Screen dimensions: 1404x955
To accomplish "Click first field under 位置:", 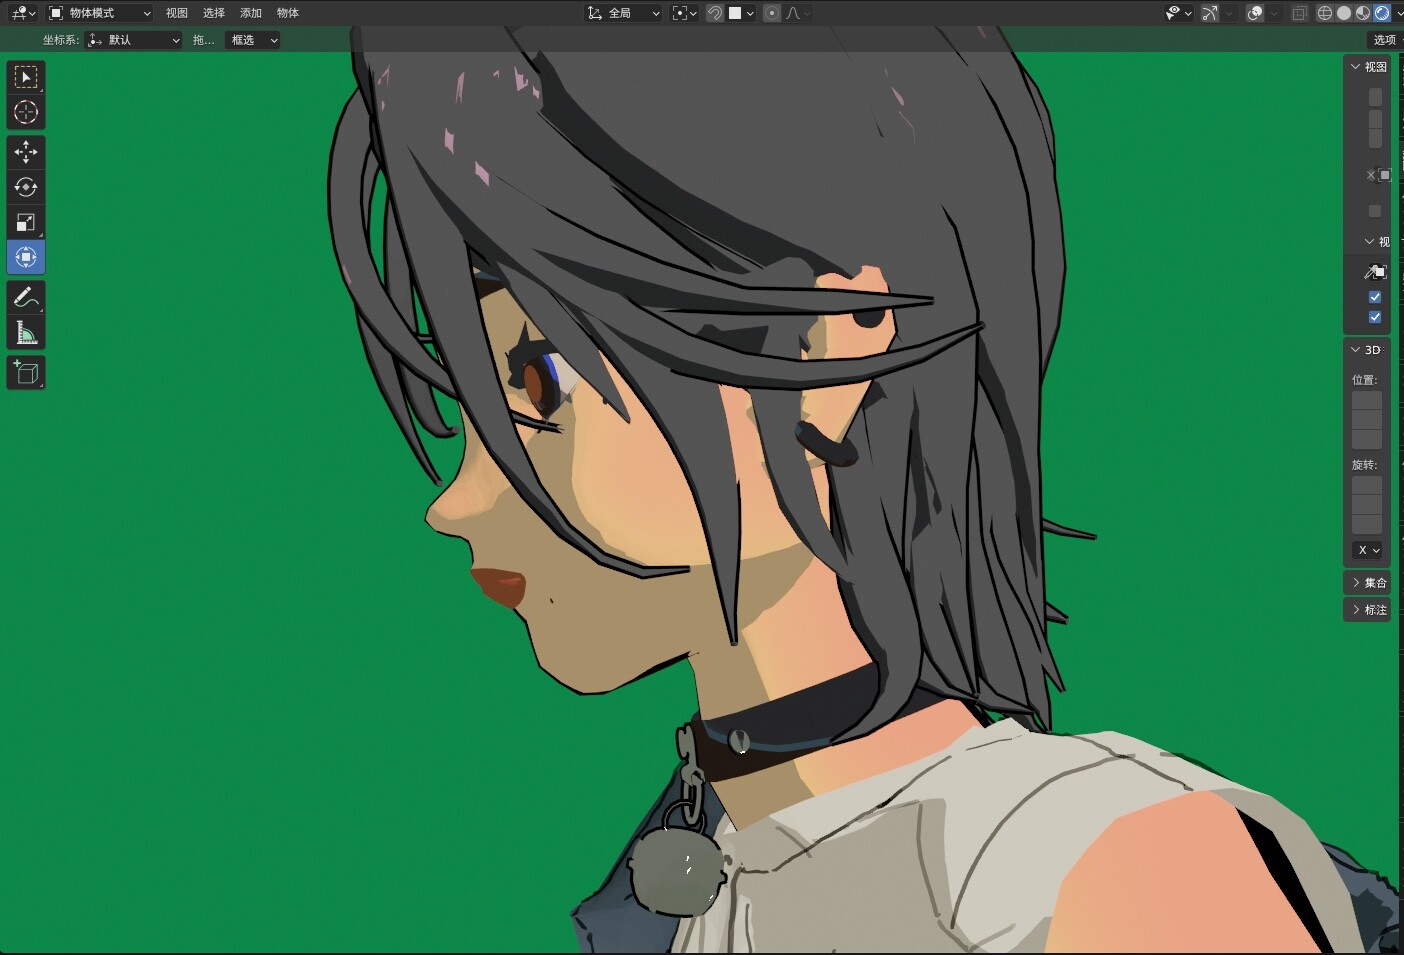I will pos(1367,400).
